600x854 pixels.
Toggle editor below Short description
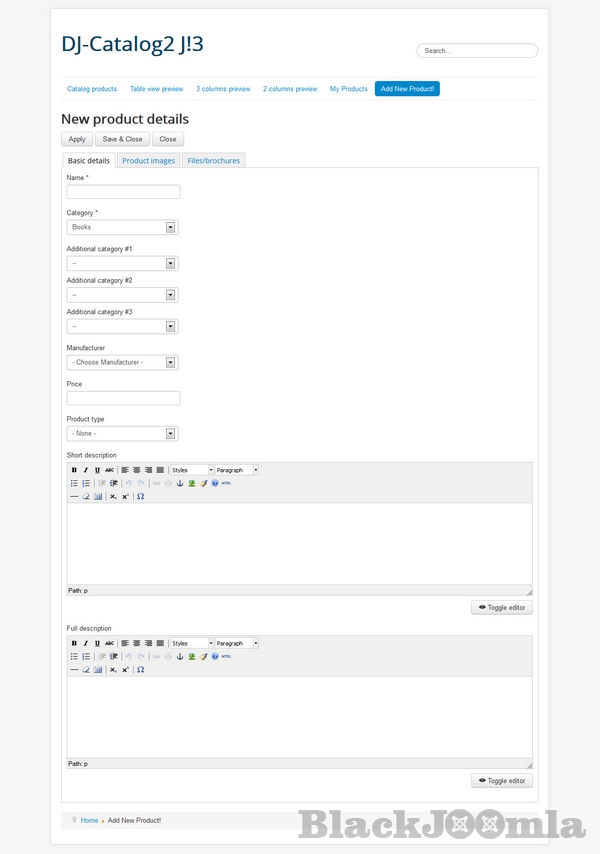click(x=502, y=607)
